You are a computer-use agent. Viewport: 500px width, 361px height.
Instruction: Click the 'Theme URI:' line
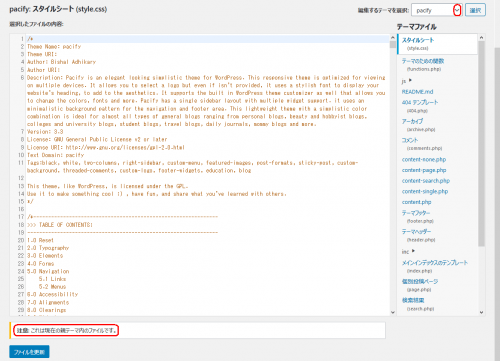42,54
